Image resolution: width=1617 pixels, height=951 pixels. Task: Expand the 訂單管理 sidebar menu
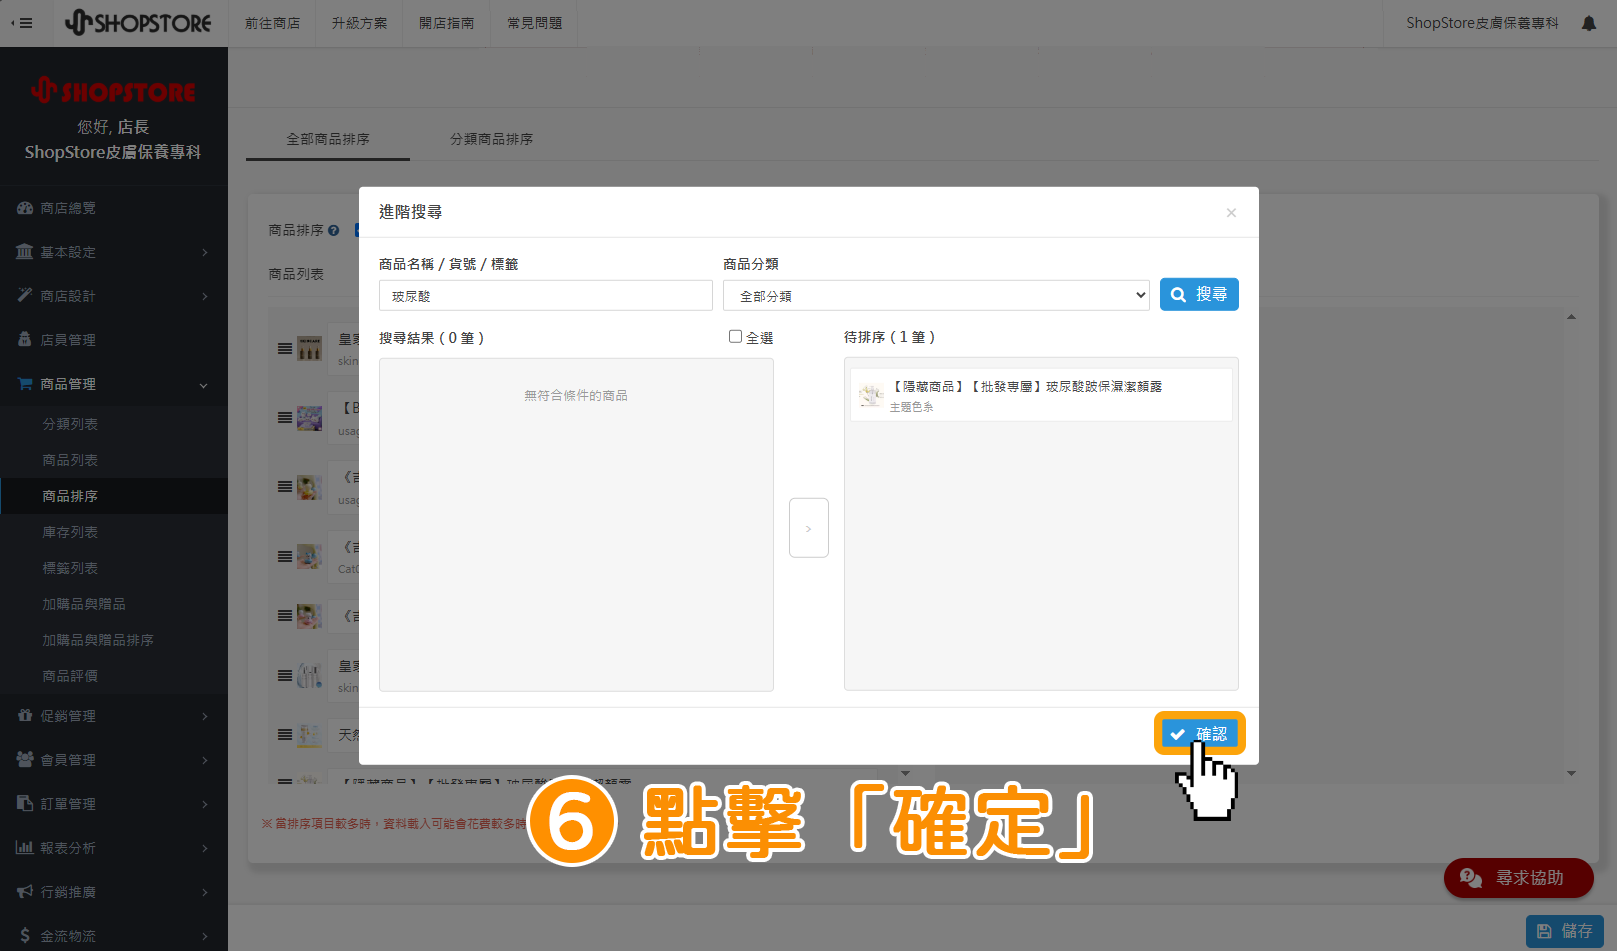pos(114,804)
